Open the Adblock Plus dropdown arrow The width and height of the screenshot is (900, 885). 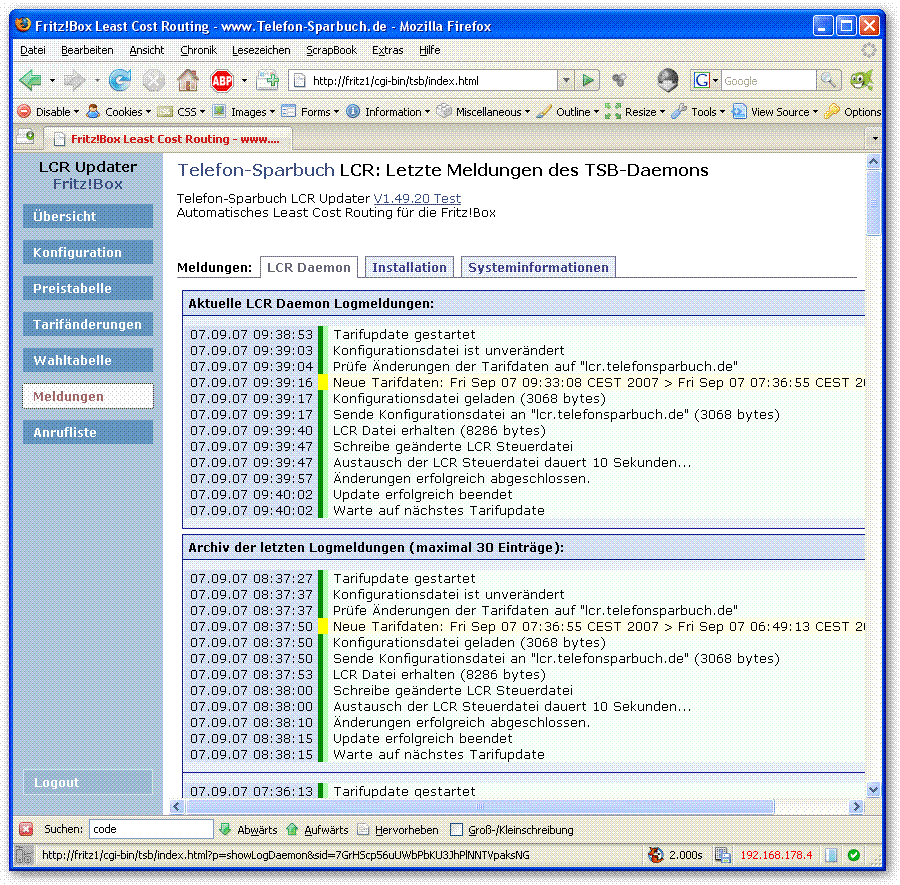click(x=245, y=80)
